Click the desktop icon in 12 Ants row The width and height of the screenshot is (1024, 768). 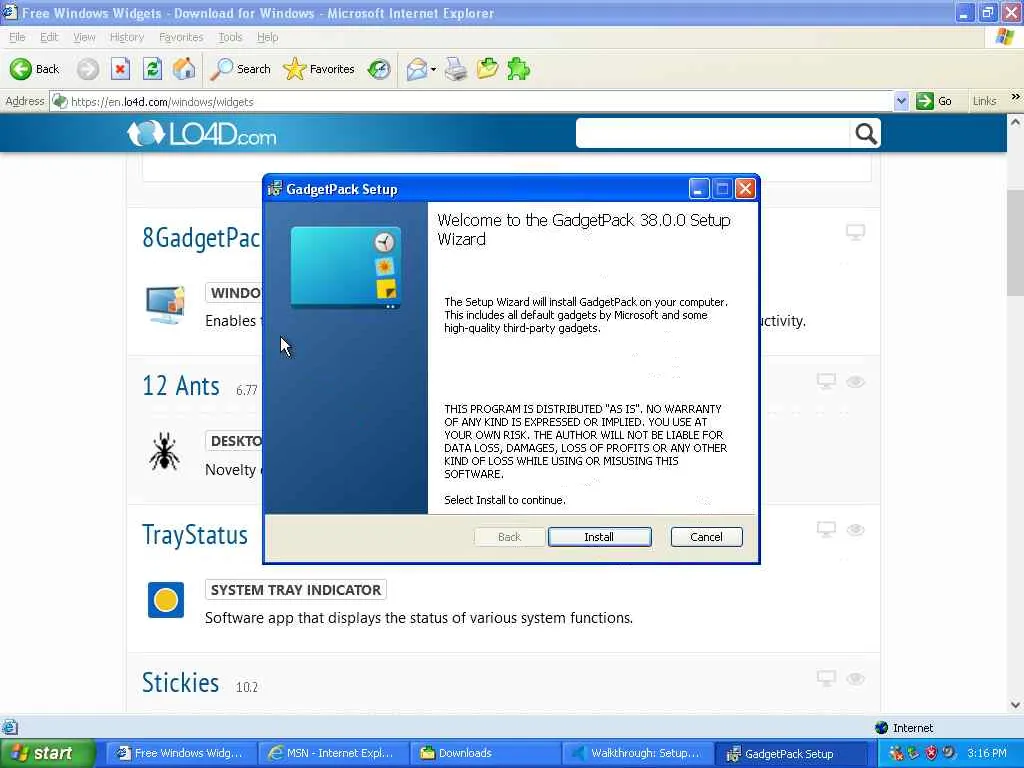point(826,381)
